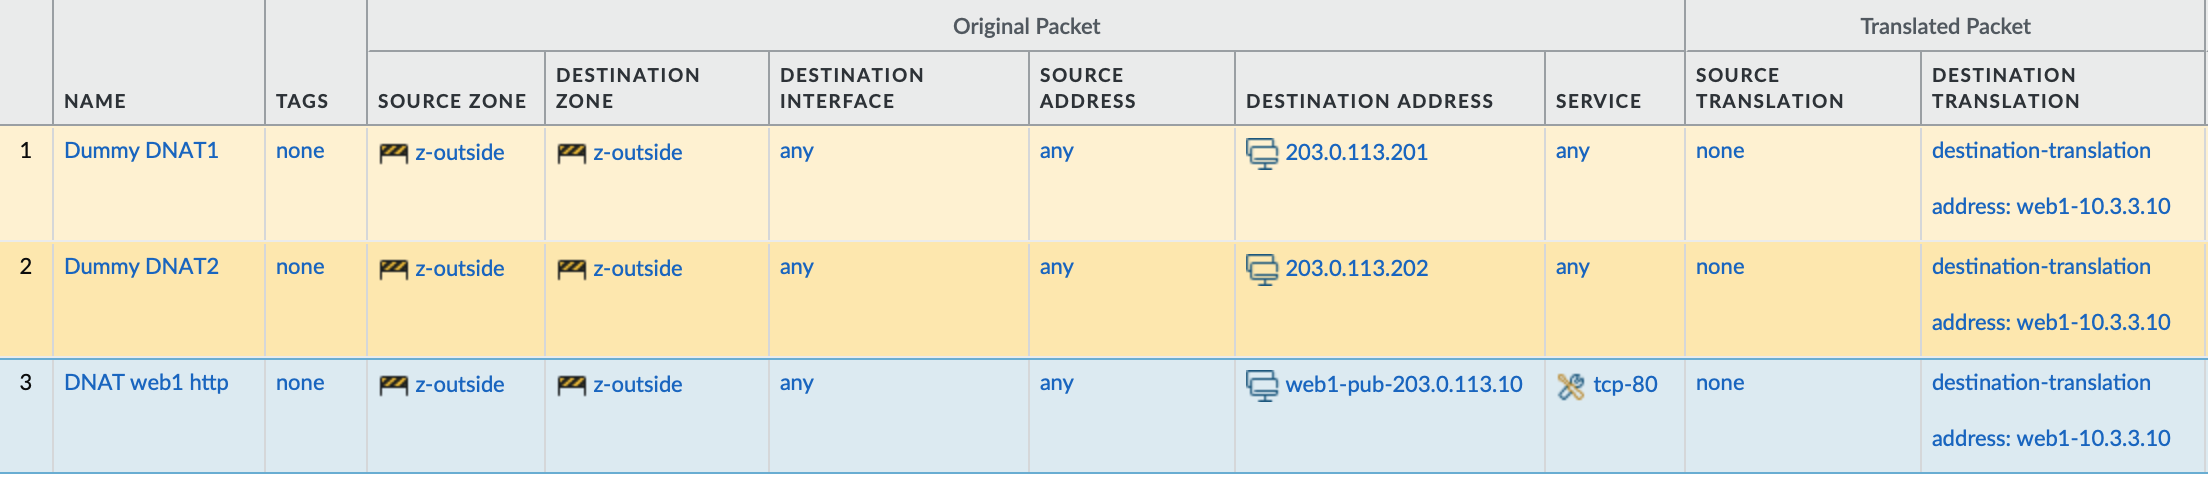The height and width of the screenshot is (482, 2208).
Task: Click destination-translation link in Dummy DNAT2 row
Action: coord(2040,267)
